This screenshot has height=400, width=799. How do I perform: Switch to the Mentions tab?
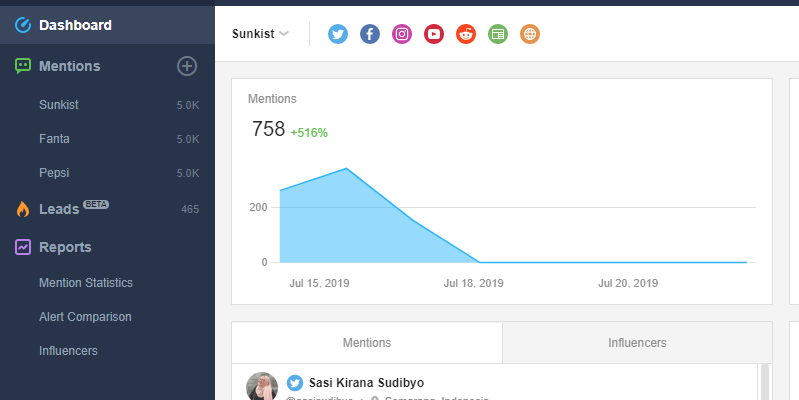[367, 343]
